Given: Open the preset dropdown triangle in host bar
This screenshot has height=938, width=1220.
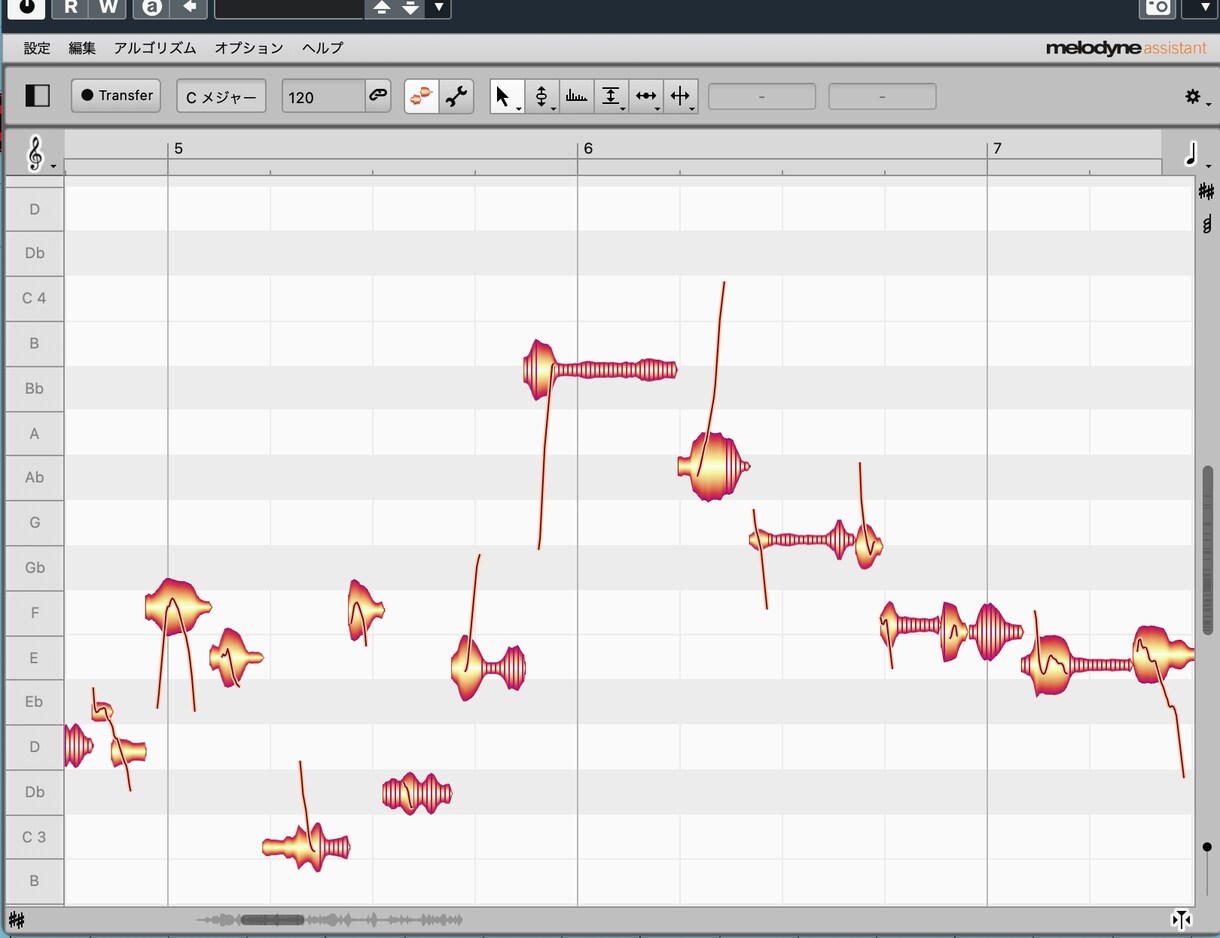Looking at the screenshot, I should pos(439,8).
